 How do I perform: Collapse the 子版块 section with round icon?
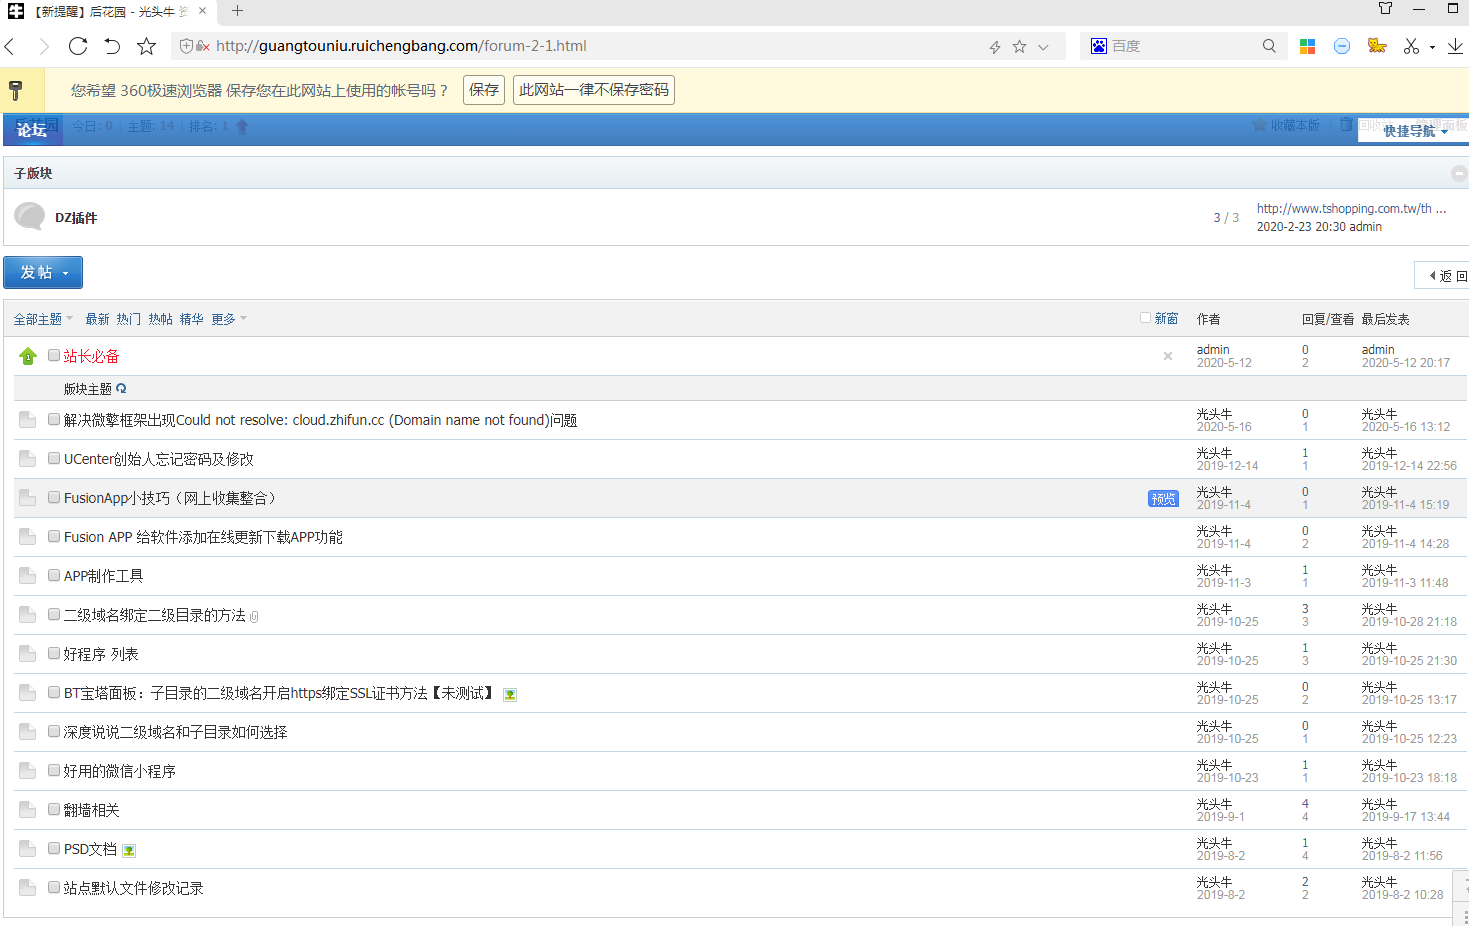(1458, 173)
